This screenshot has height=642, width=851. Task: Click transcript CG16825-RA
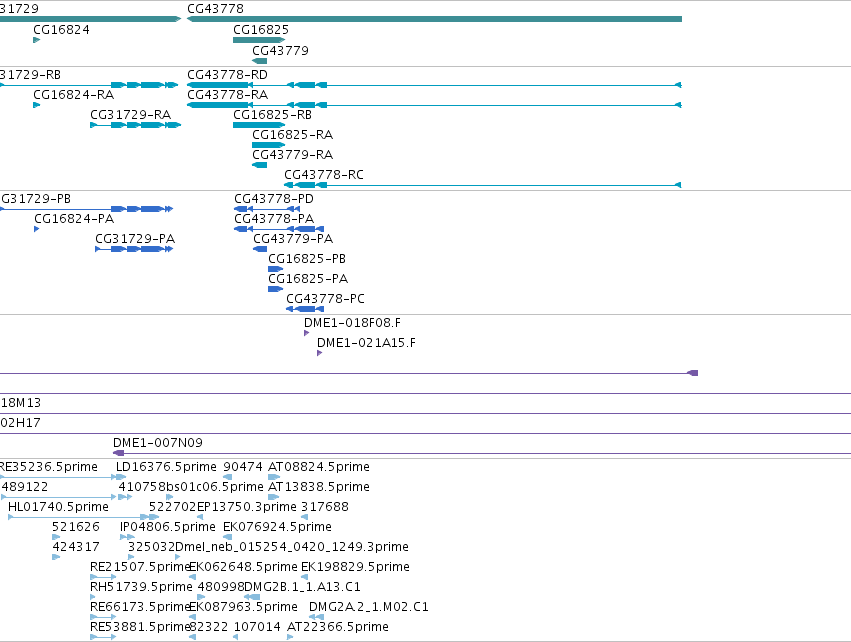point(269,145)
